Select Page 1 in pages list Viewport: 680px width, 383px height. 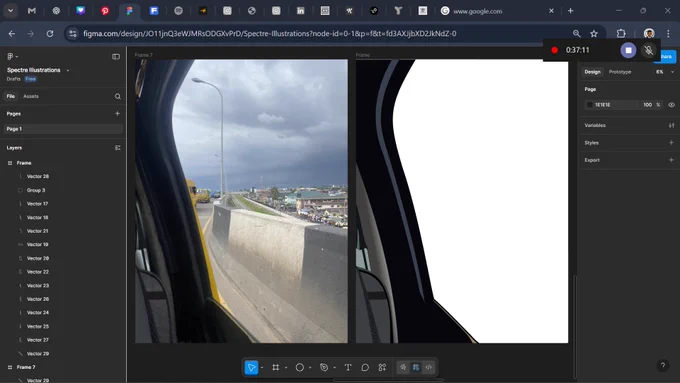click(63, 129)
